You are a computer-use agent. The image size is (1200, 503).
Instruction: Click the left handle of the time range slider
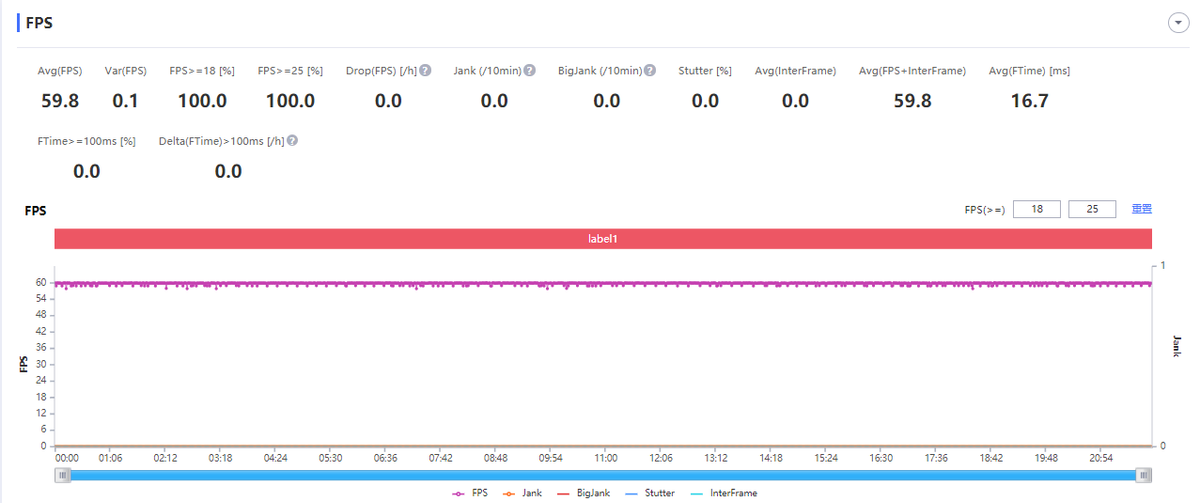(x=63, y=475)
